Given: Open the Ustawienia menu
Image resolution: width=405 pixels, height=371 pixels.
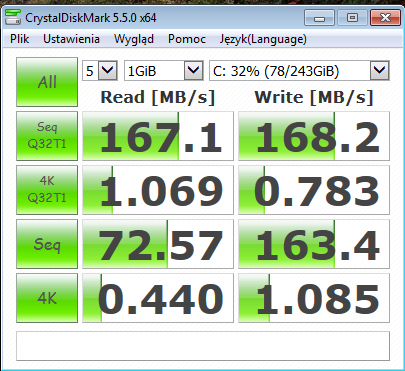Looking at the screenshot, I should click(71, 39).
